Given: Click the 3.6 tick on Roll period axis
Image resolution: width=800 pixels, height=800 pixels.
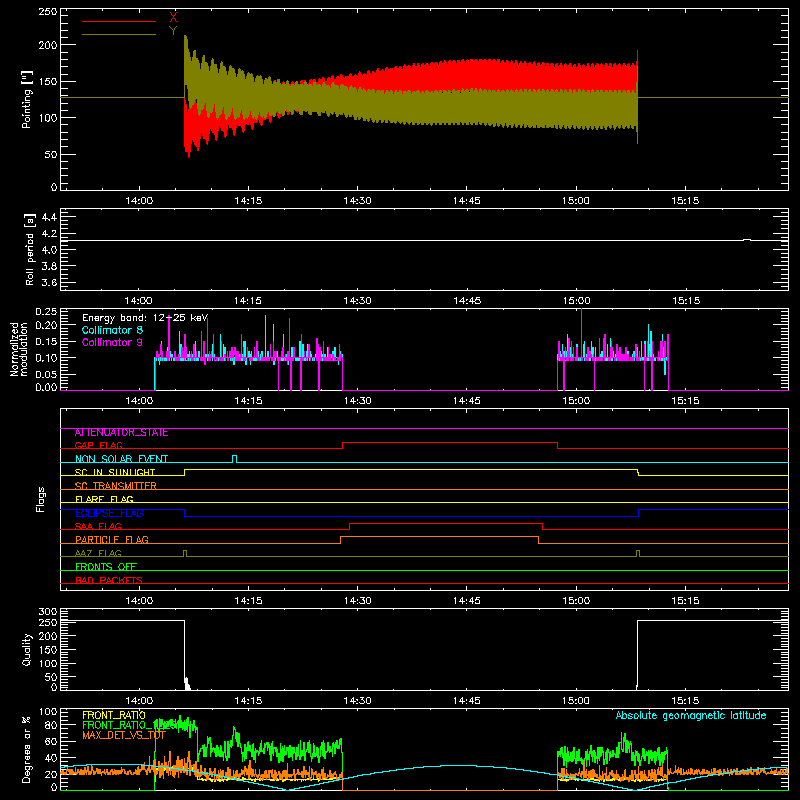Looking at the screenshot, I should tap(49, 283).
